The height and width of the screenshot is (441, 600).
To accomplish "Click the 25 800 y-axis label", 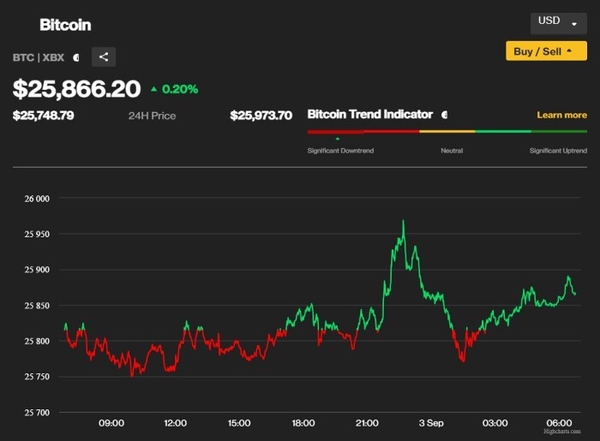I will 37,341.
